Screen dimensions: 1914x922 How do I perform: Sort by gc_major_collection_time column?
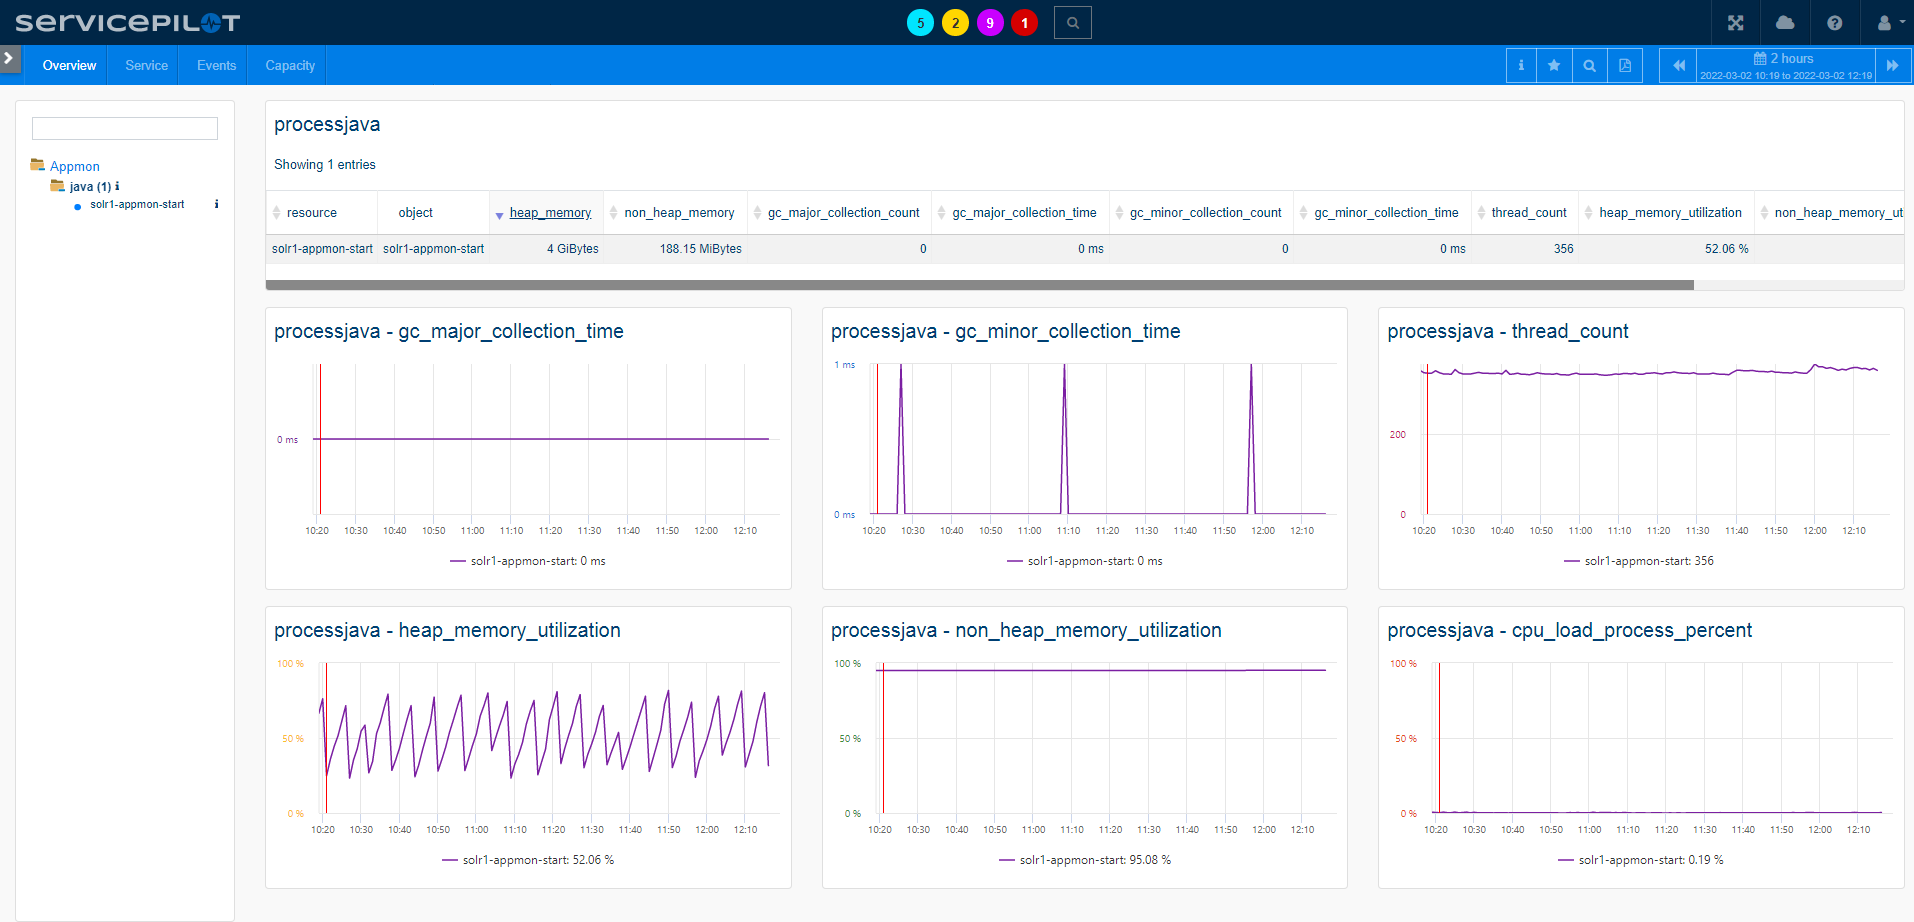click(1021, 212)
